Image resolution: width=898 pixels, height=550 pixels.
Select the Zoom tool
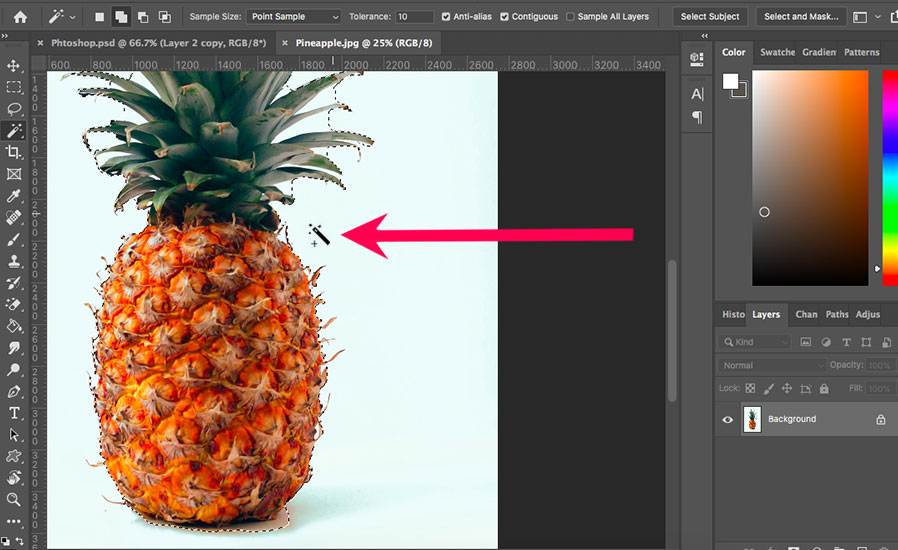[x=14, y=500]
